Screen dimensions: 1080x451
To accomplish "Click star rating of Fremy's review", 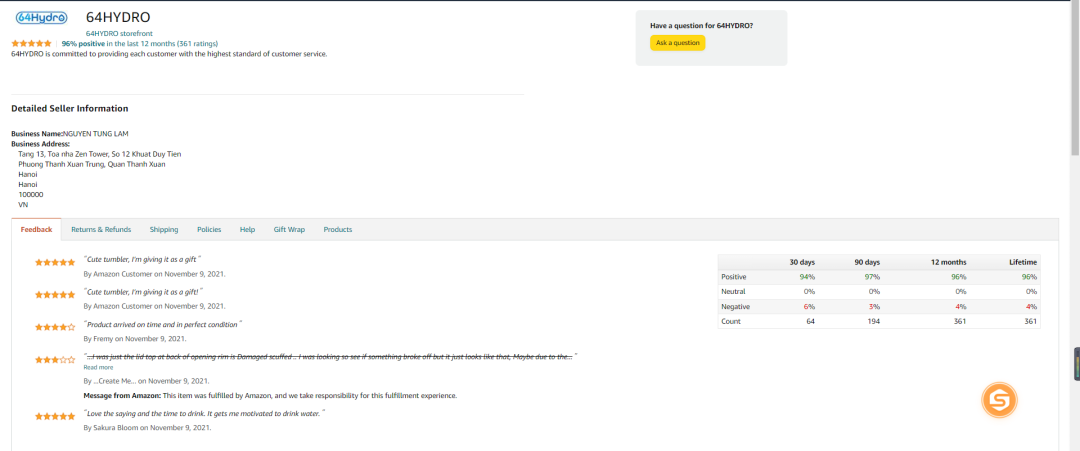I will pos(55,328).
